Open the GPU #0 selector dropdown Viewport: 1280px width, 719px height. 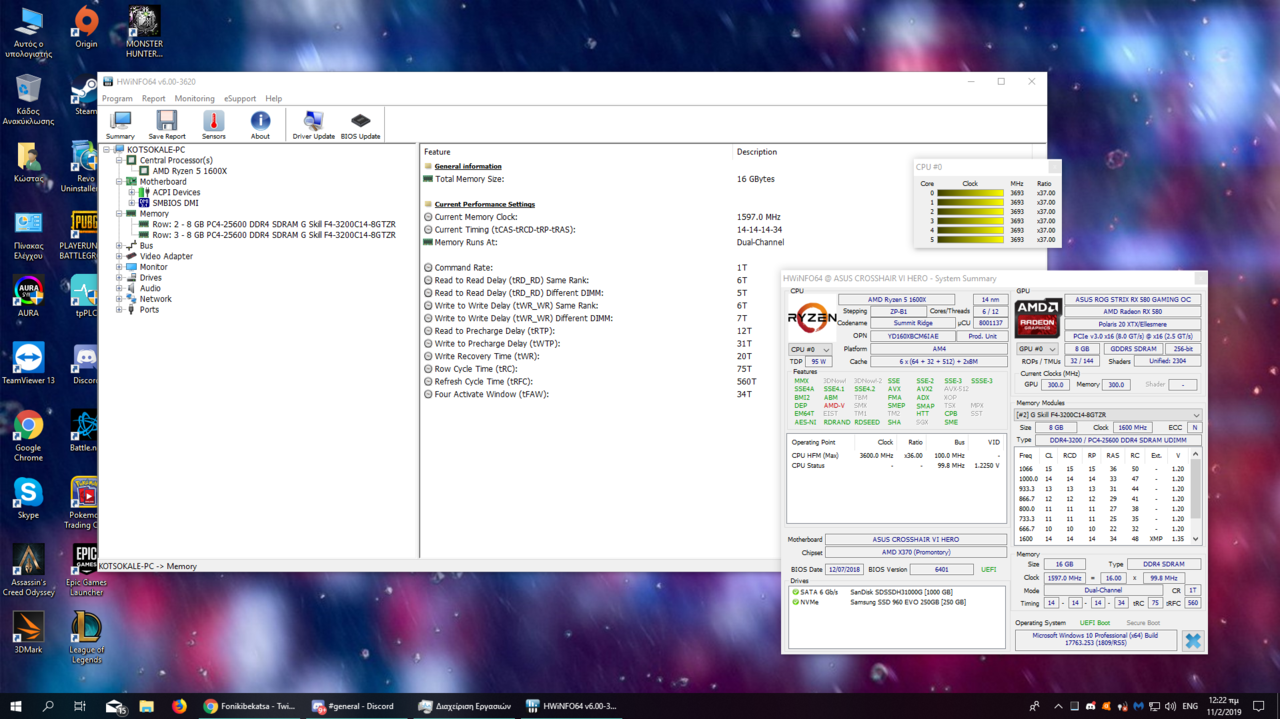point(1037,349)
